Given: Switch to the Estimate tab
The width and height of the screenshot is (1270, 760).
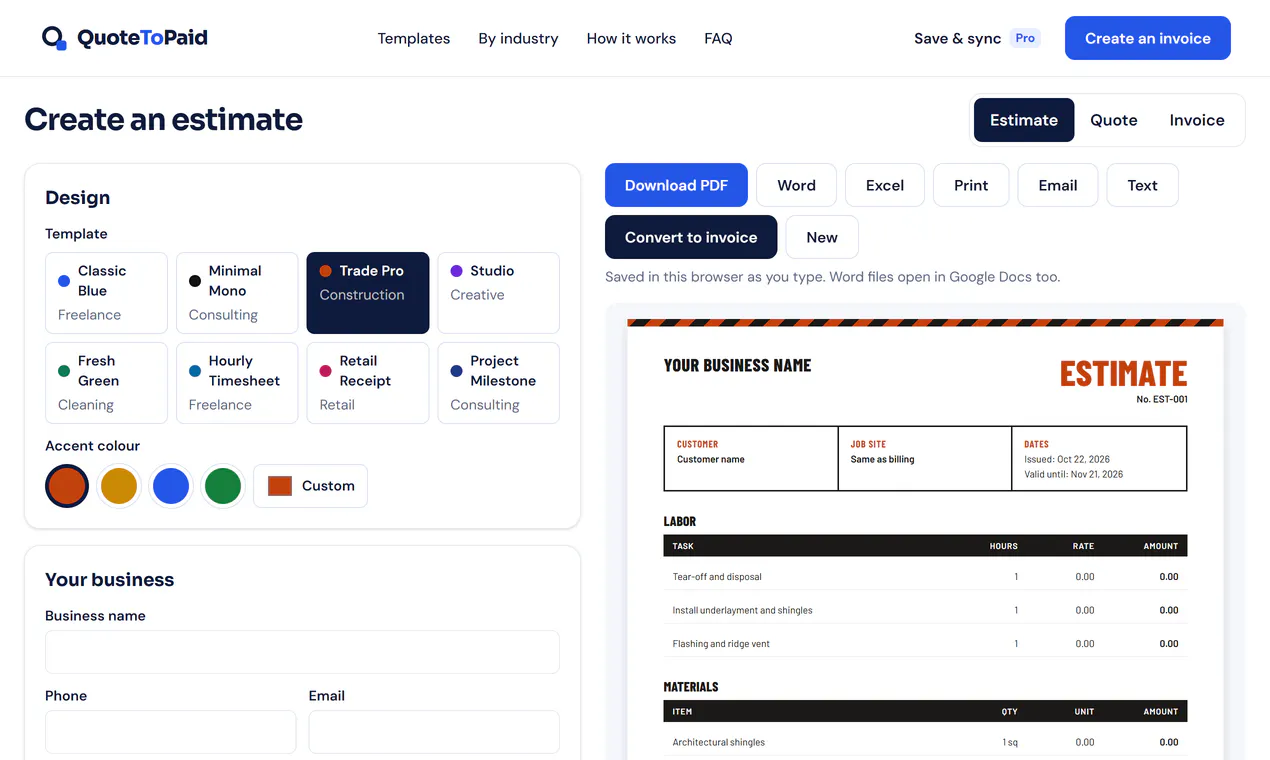Looking at the screenshot, I should point(1024,120).
